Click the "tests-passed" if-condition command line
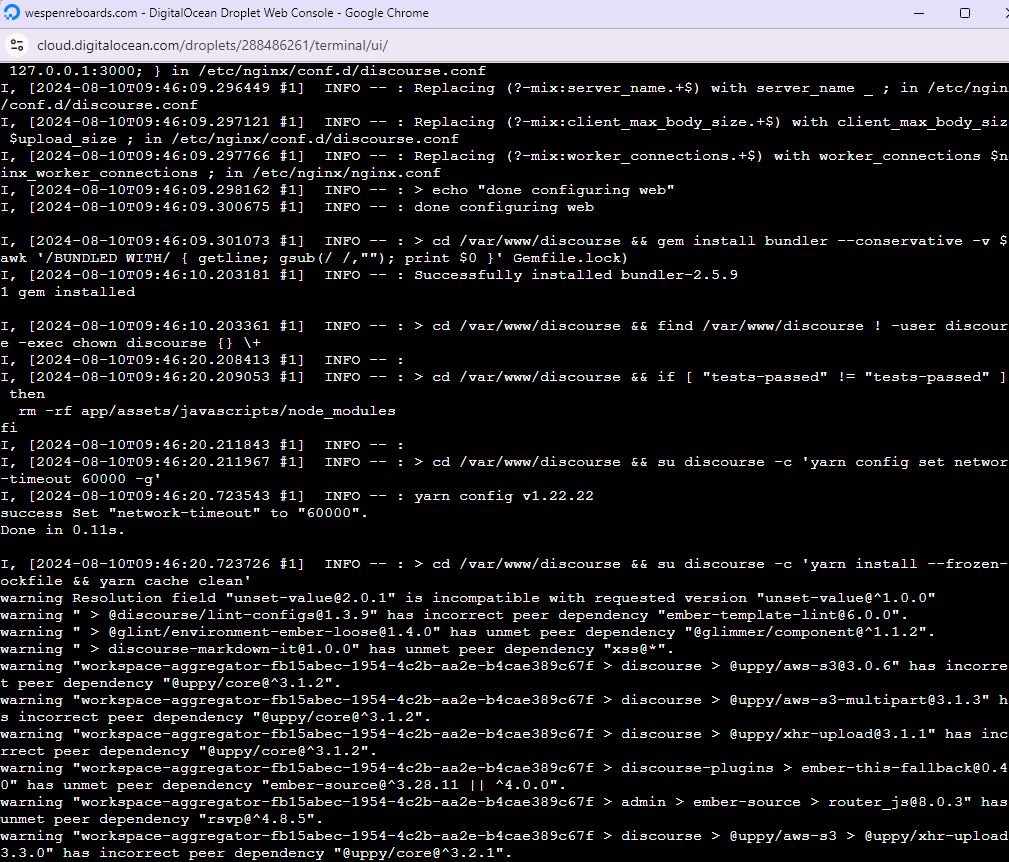 pos(504,377)
